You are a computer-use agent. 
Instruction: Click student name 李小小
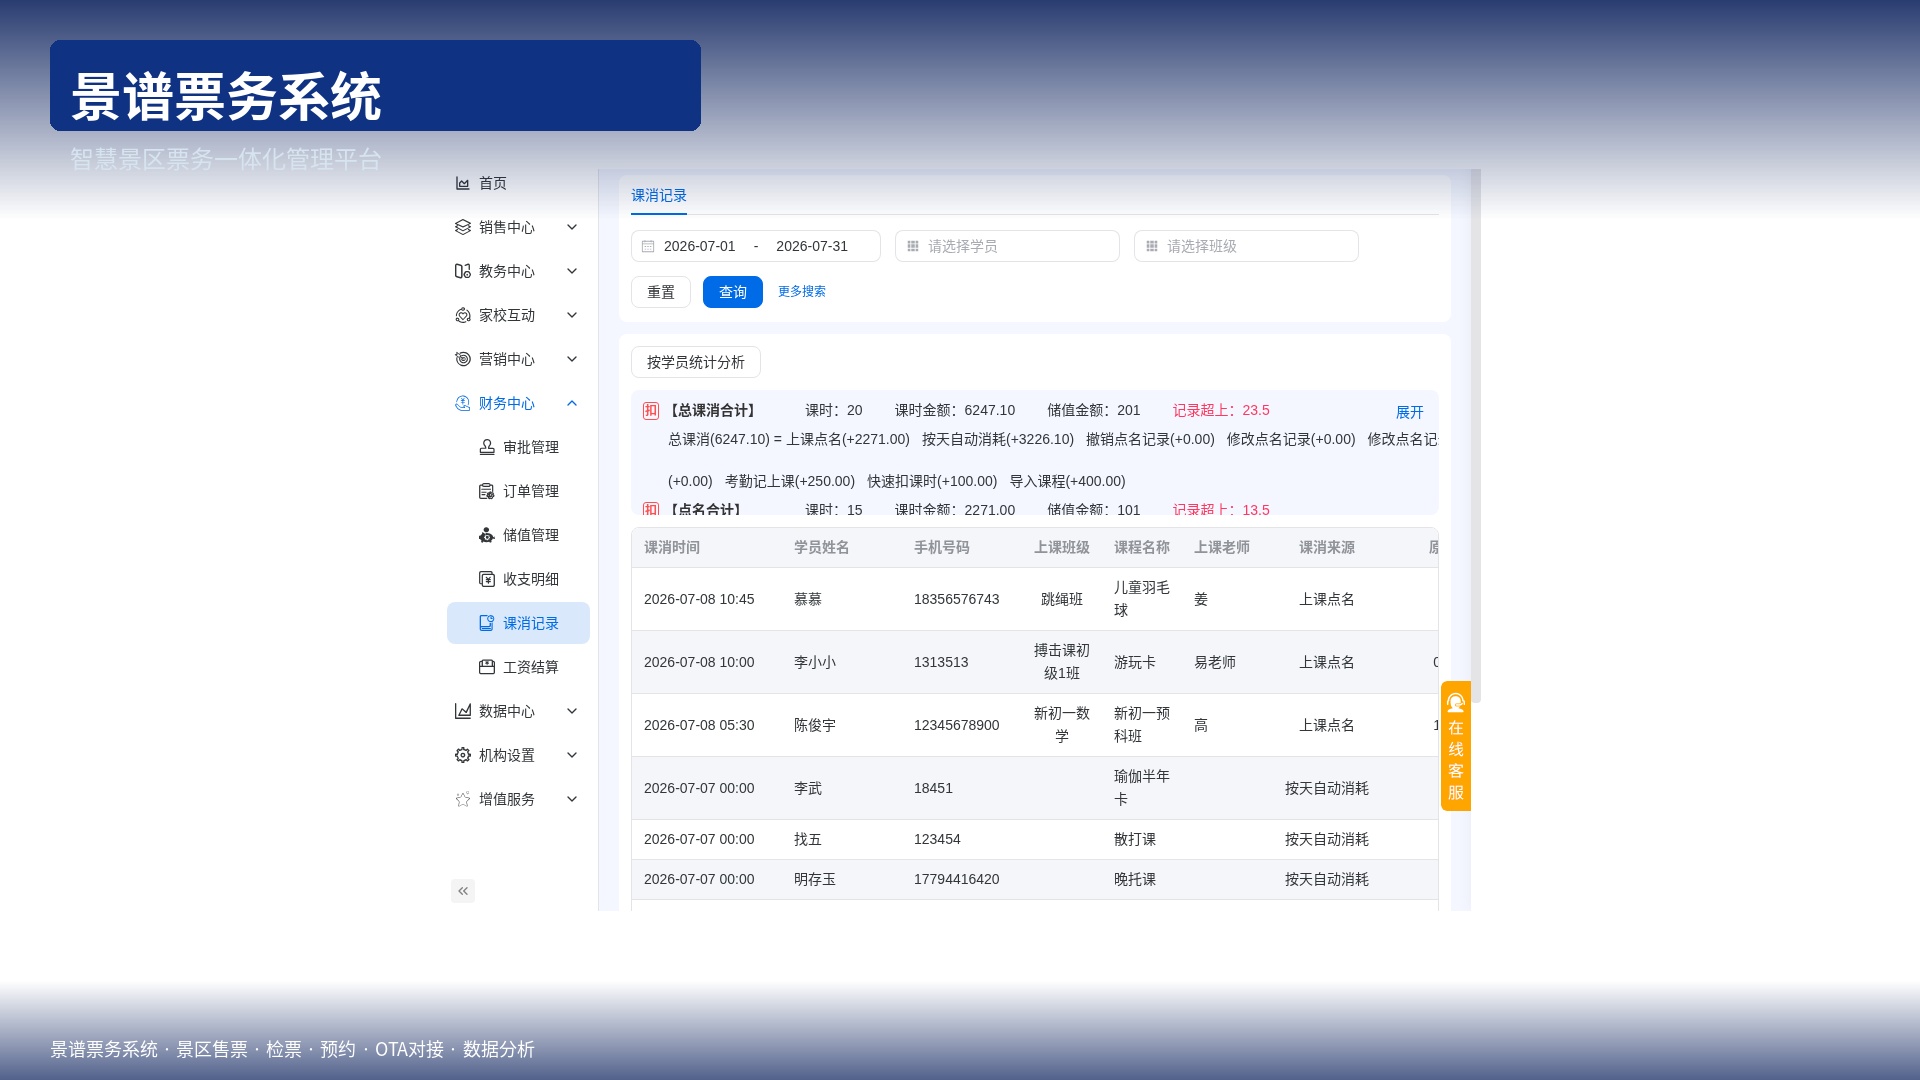pyautogui.click(x=815, y=662)
